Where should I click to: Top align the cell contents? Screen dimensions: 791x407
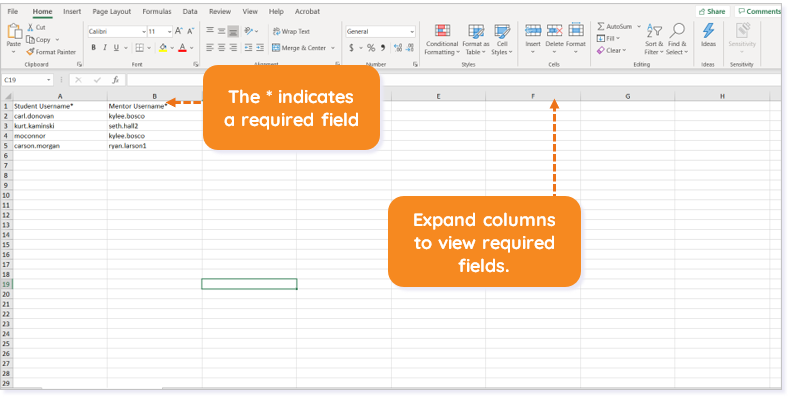point(210,31)
